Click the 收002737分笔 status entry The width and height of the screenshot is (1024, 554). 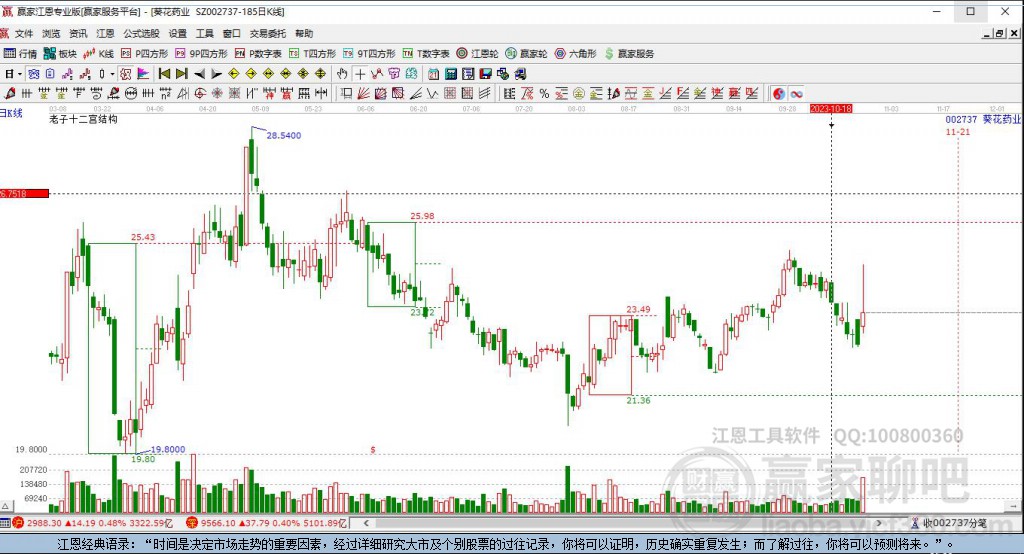[x=949, y=523]
